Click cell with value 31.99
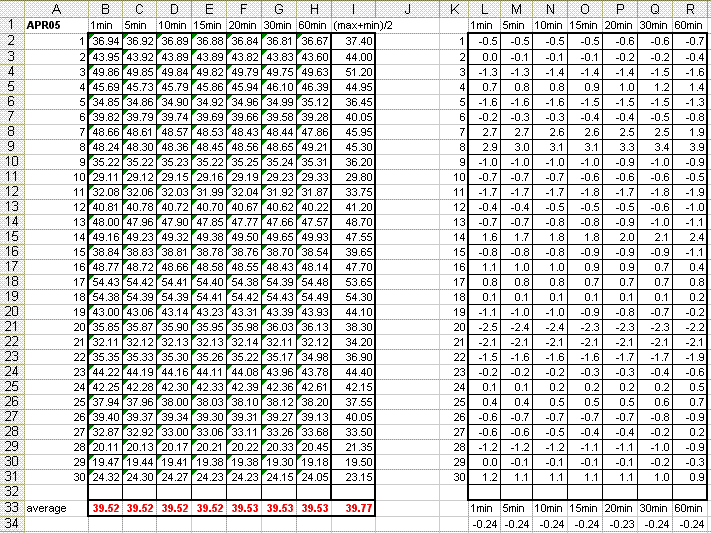The width and height of the screenshot is (711, 533). tap(209, 192)
